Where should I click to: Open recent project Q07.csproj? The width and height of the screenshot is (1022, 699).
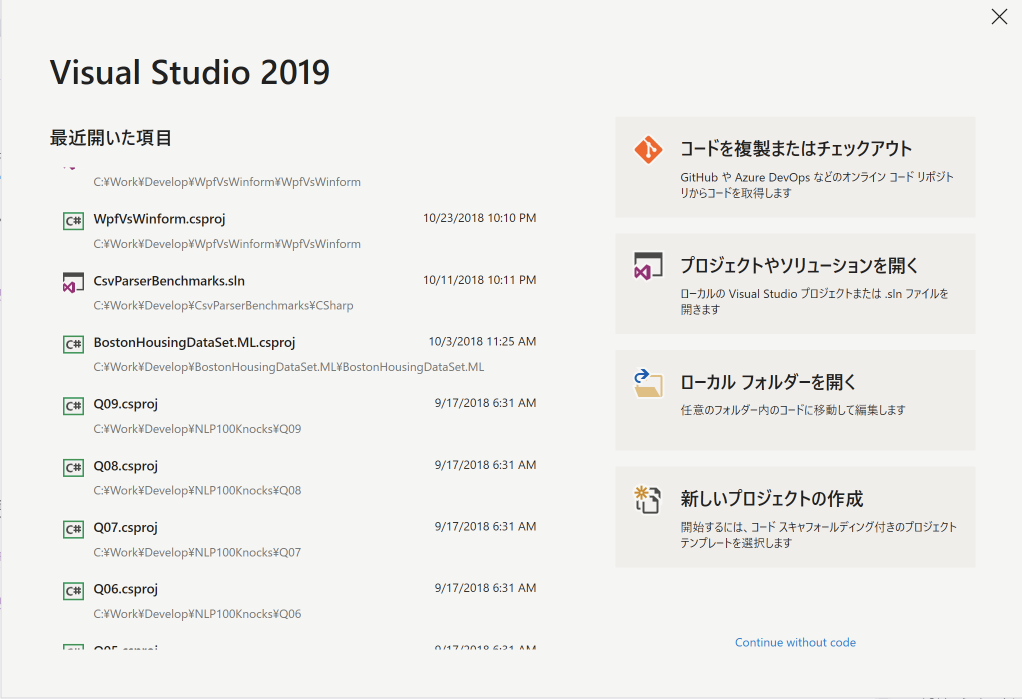[x=299, y=539]
